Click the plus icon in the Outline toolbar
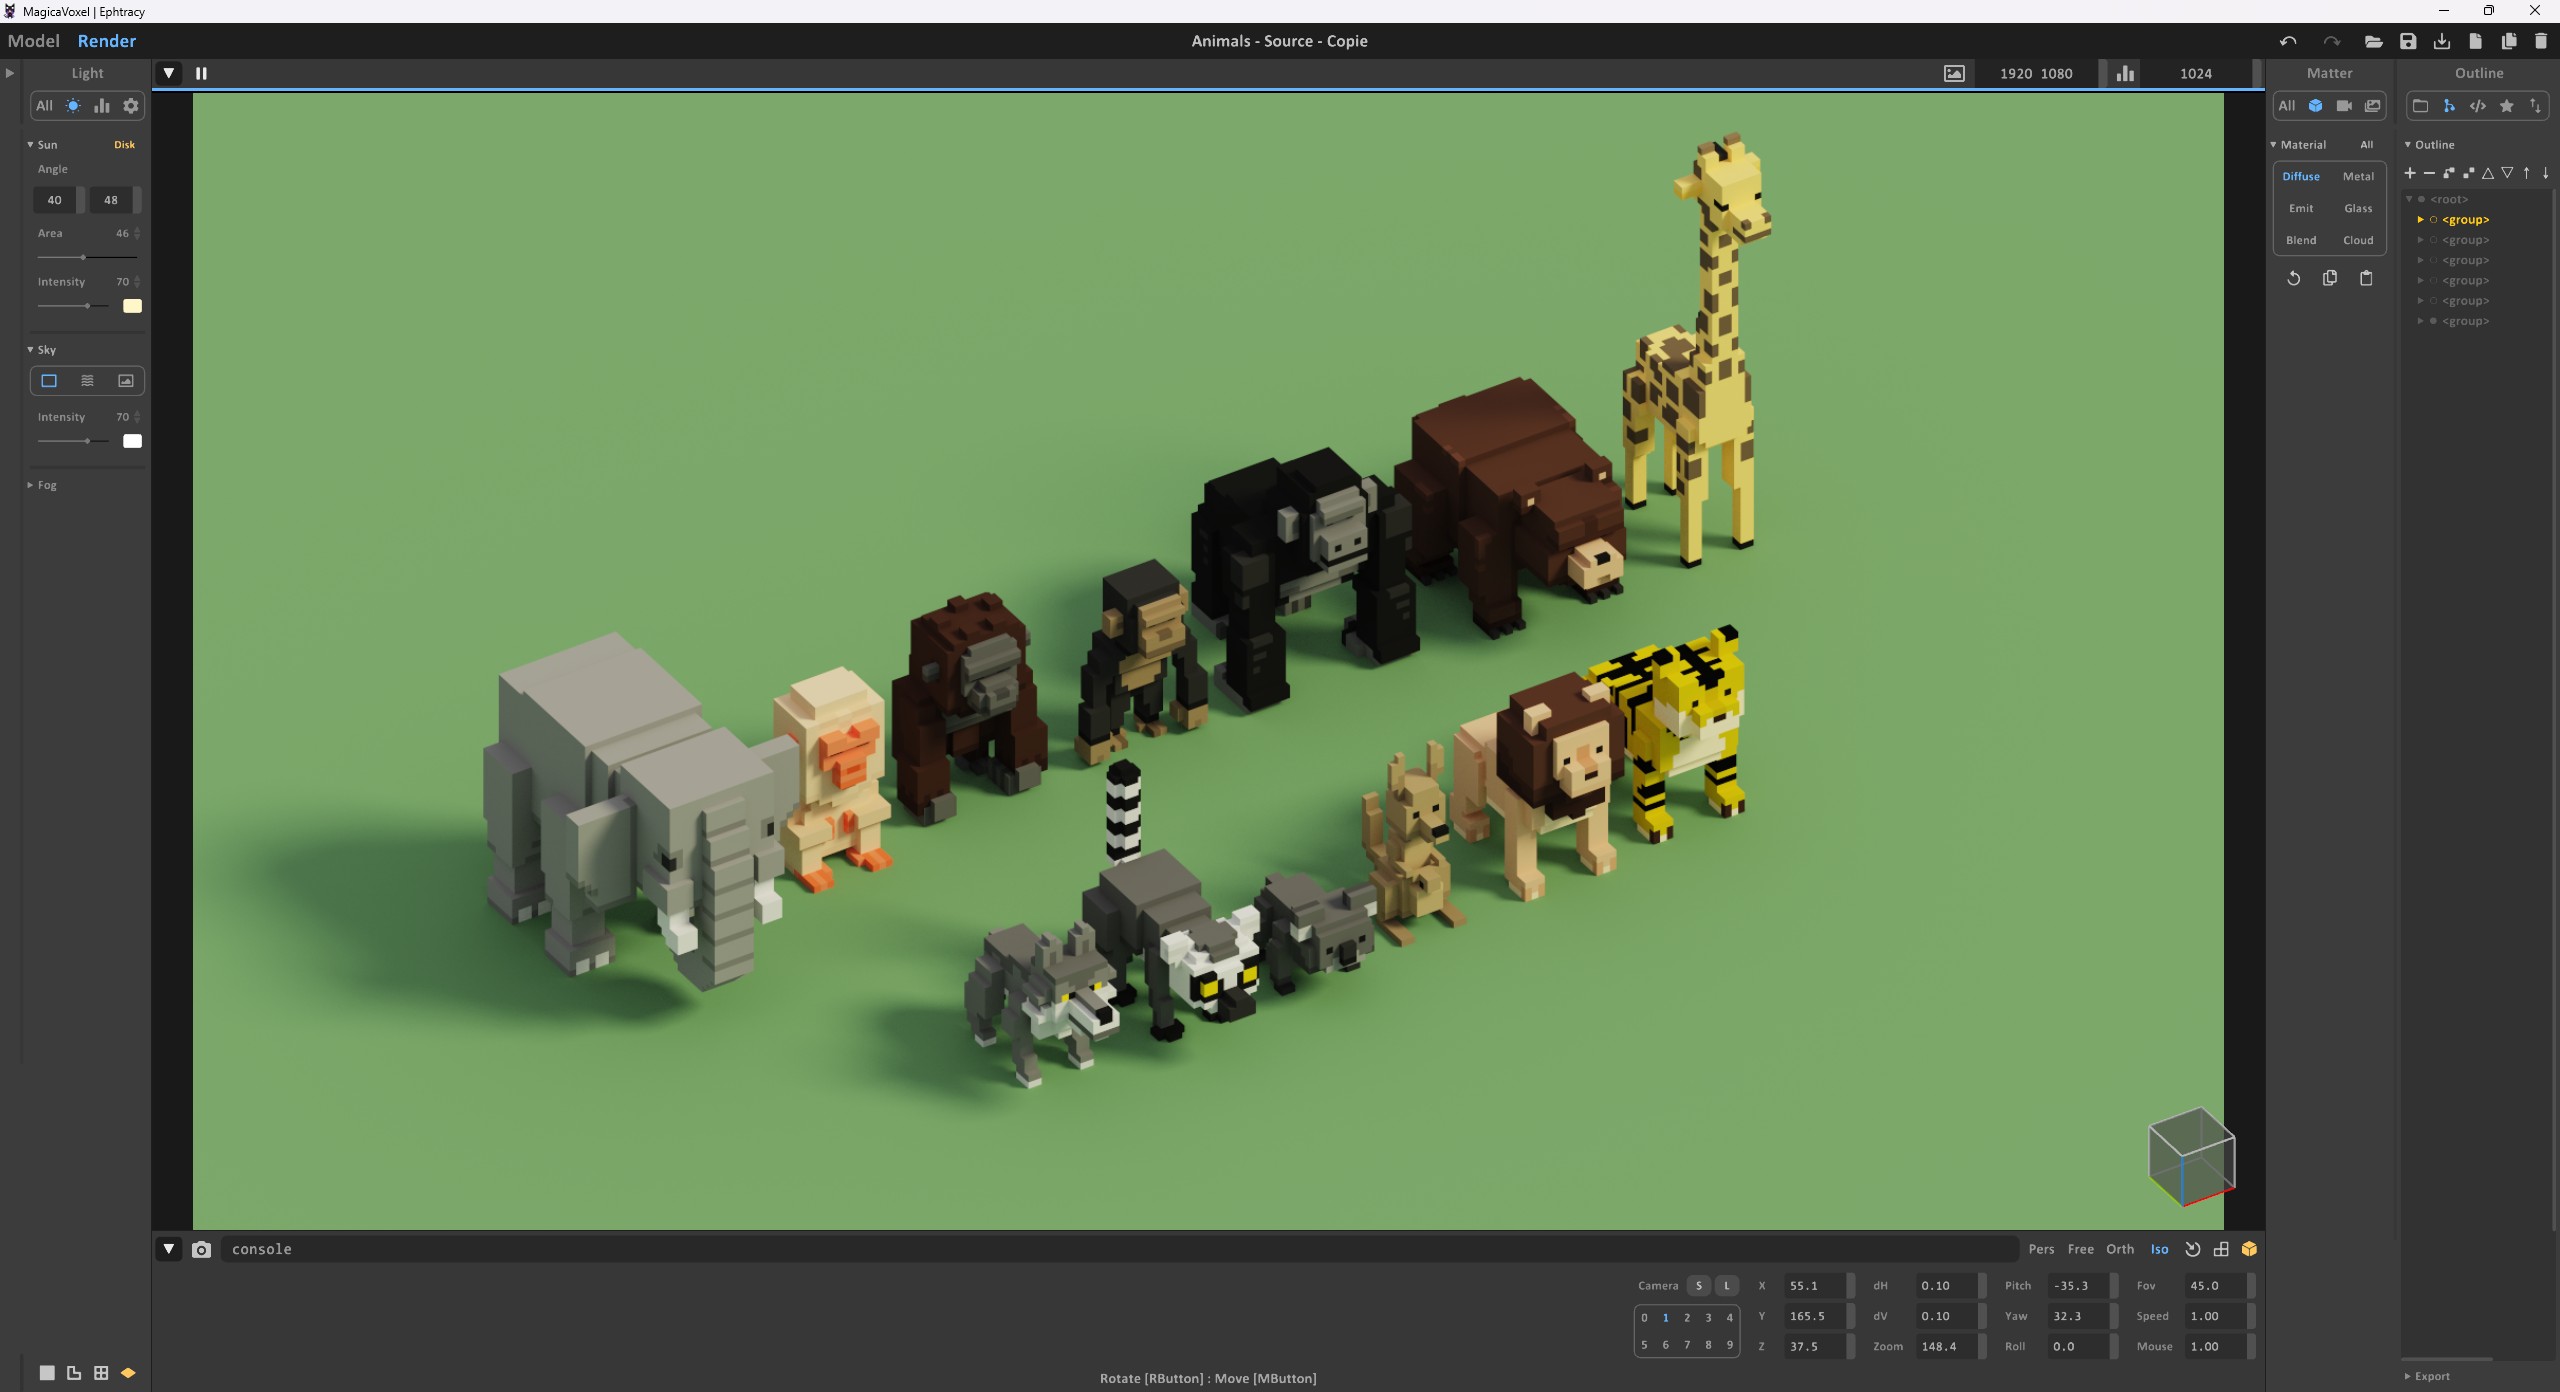Viewport: 2560px width, 1392px height. coord(2410,173)
